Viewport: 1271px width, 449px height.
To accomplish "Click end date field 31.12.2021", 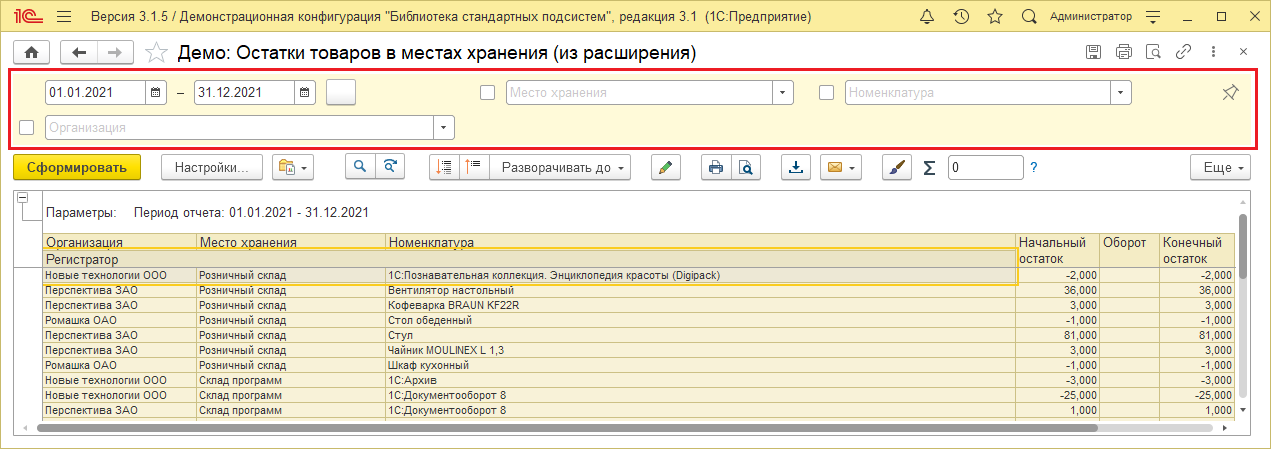I will pos(244,92).
